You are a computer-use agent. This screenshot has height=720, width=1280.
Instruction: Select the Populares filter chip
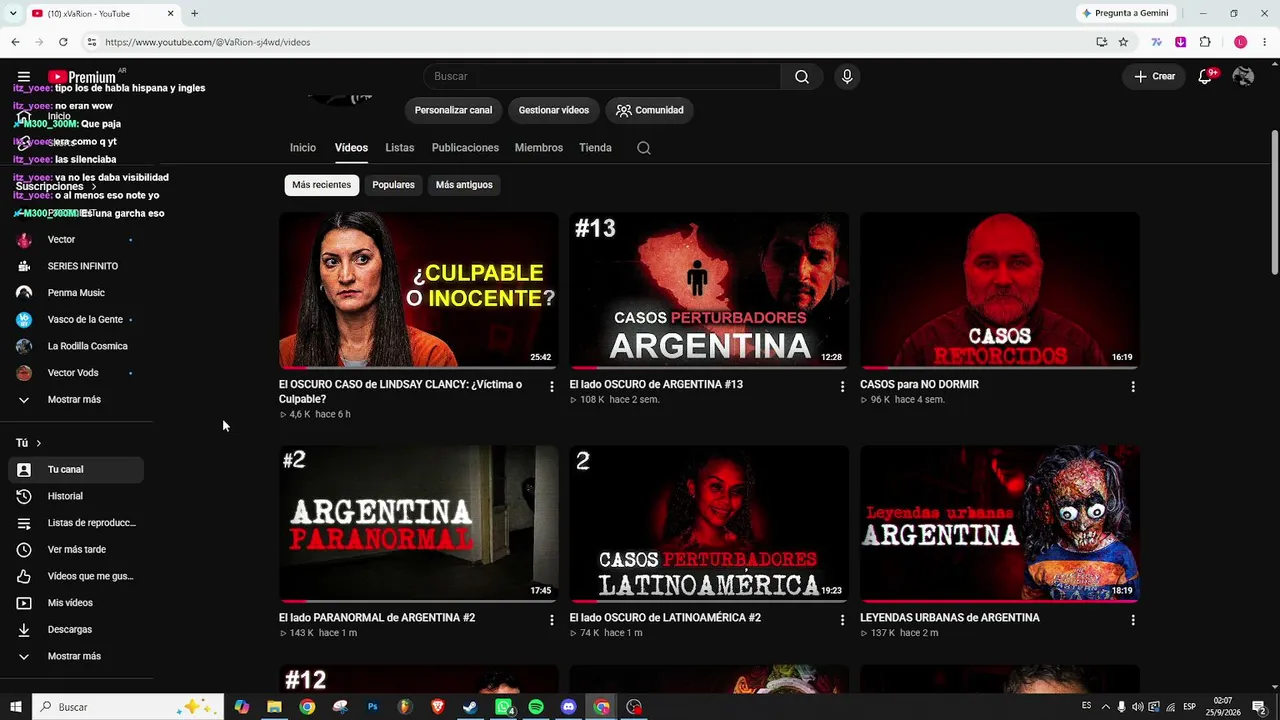tap(393, 185)
